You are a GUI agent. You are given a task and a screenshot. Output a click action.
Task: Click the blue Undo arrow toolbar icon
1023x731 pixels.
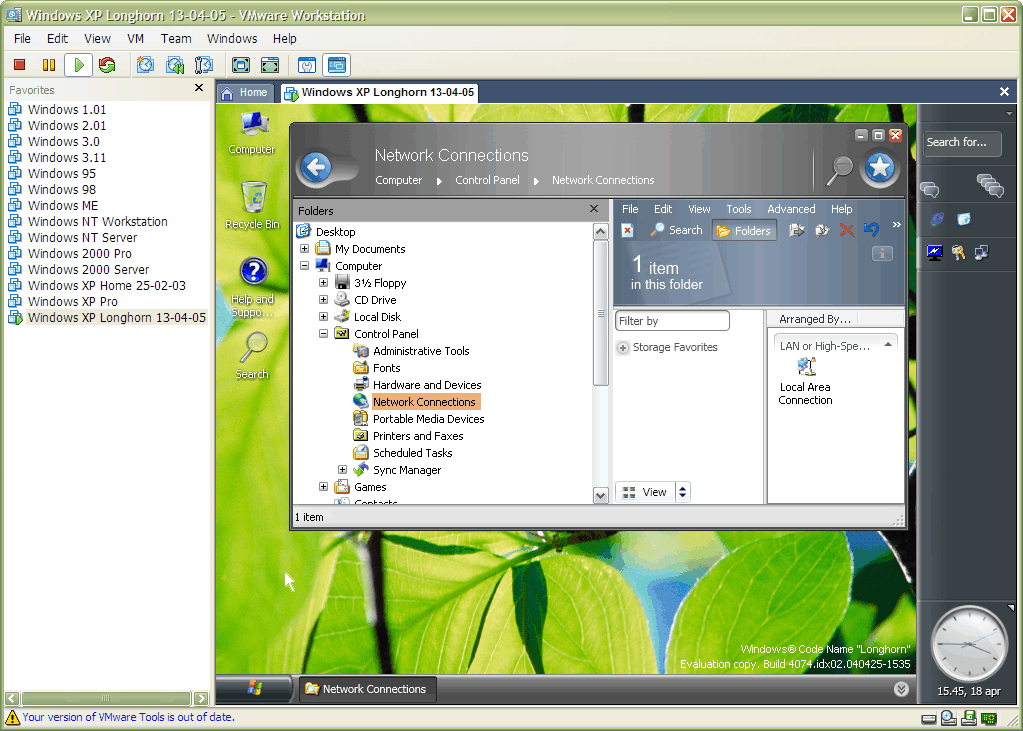click(x=871, y=229)
